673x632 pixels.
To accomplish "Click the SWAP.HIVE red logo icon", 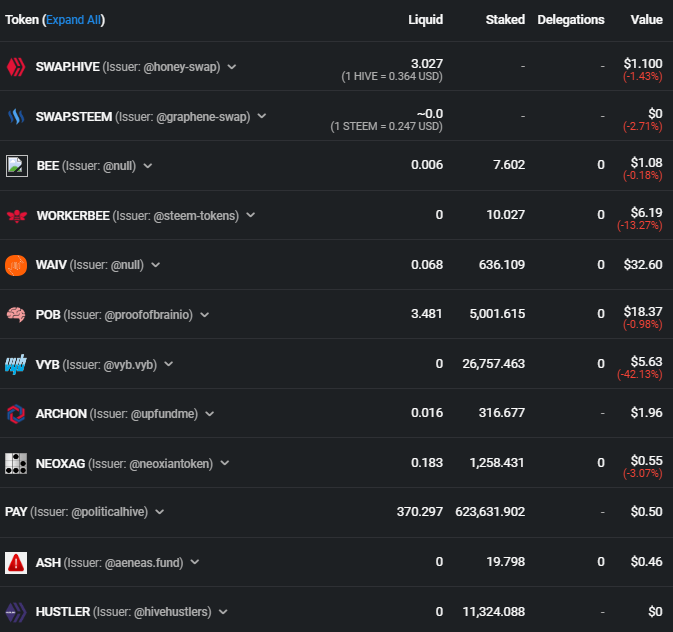I will (x=16, y=67).
